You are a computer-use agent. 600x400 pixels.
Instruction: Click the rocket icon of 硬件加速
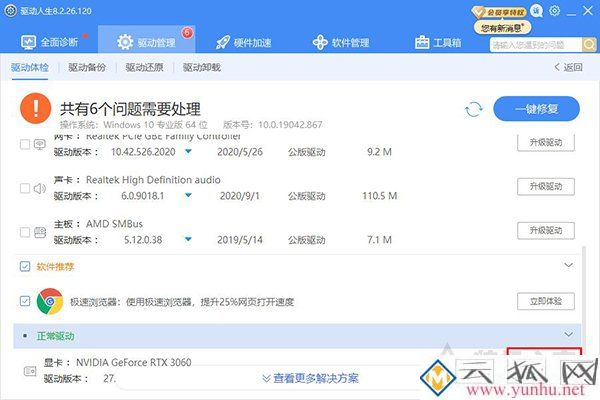[223, 42]
